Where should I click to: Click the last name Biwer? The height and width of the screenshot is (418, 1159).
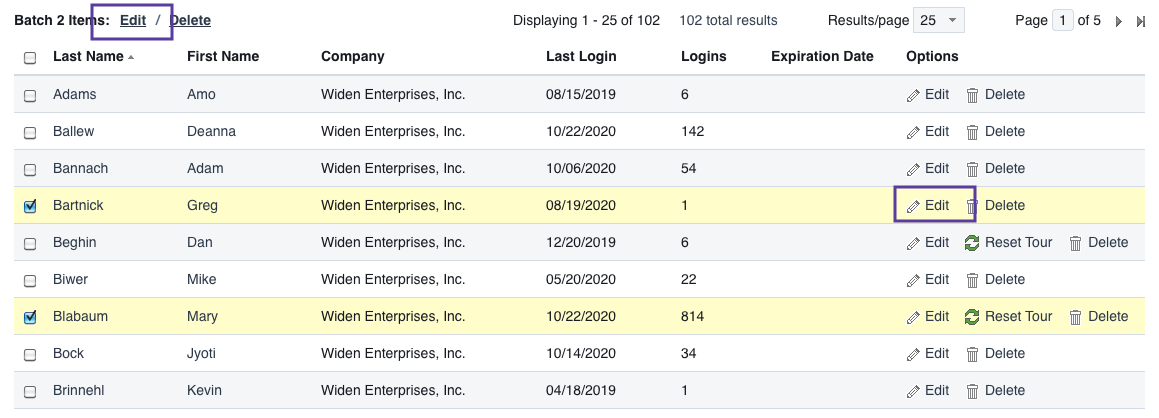[x=70, y=279]
